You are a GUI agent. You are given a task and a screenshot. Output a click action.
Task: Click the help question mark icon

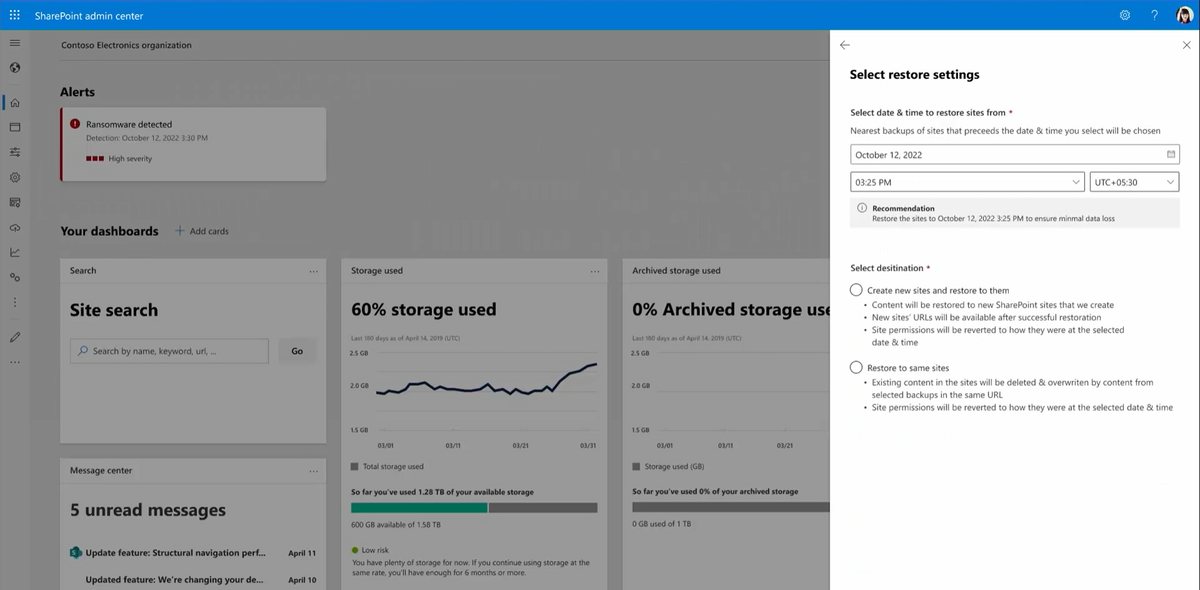coord(1154,15)
